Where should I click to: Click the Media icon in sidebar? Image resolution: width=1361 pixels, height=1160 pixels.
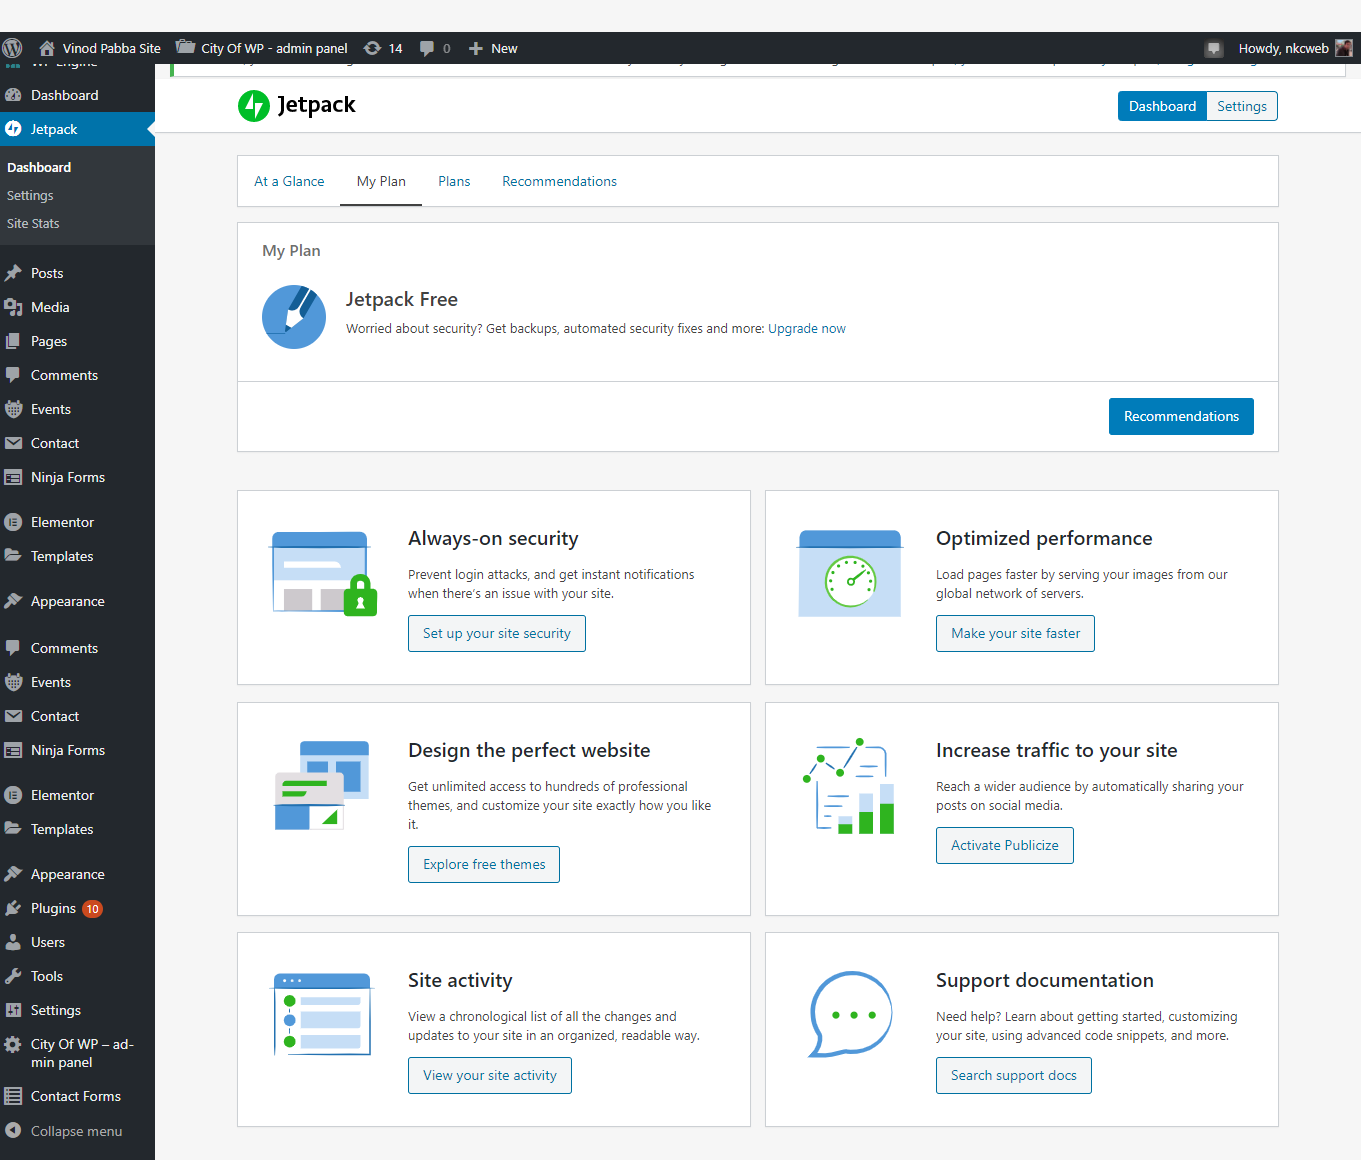[13, 307]
